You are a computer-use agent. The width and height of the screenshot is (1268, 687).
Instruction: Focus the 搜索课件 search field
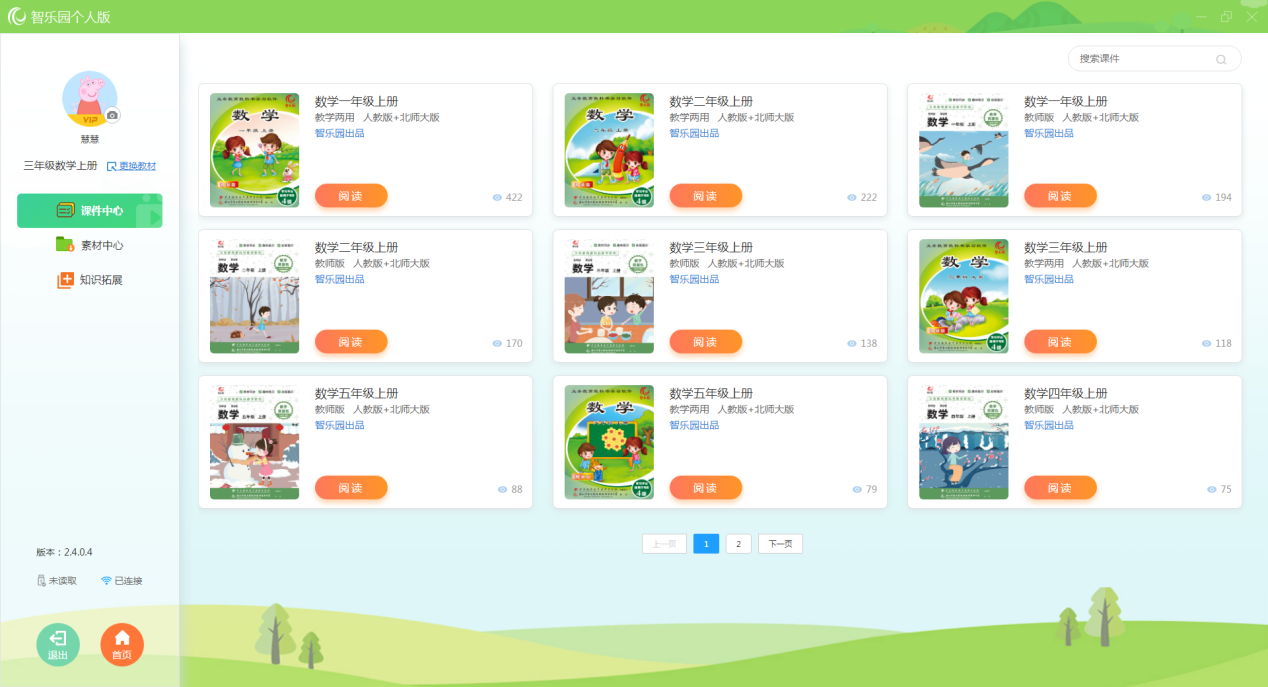(x=1154, y=58)
